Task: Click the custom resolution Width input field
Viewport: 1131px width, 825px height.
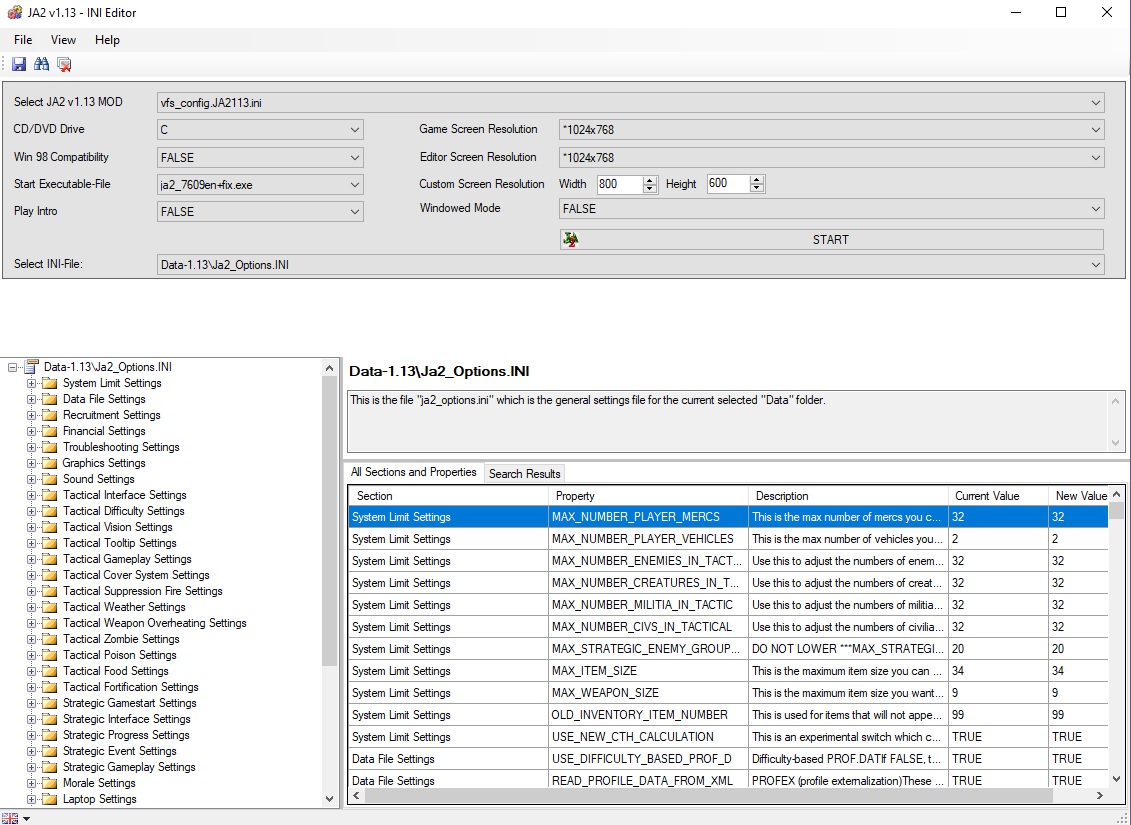Action: pos(620,184)
